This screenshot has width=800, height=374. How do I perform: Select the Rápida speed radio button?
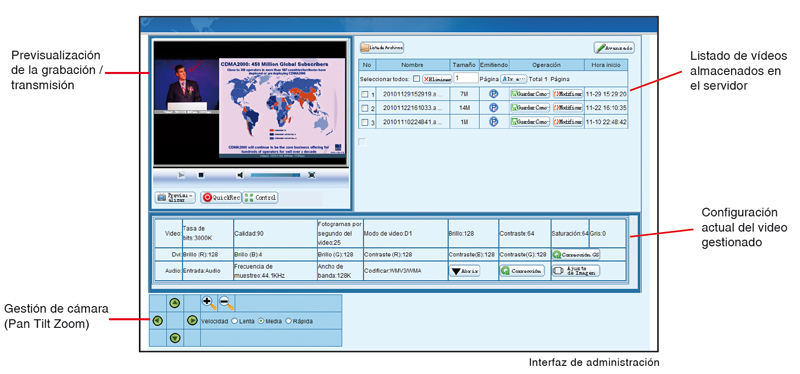(288, 321)
